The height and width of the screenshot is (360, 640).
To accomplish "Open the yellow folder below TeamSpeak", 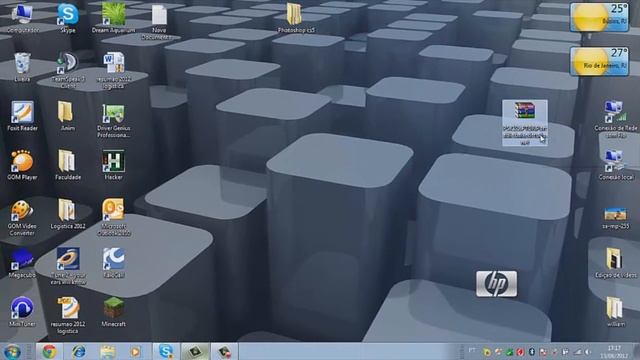I will pos(67,116).
